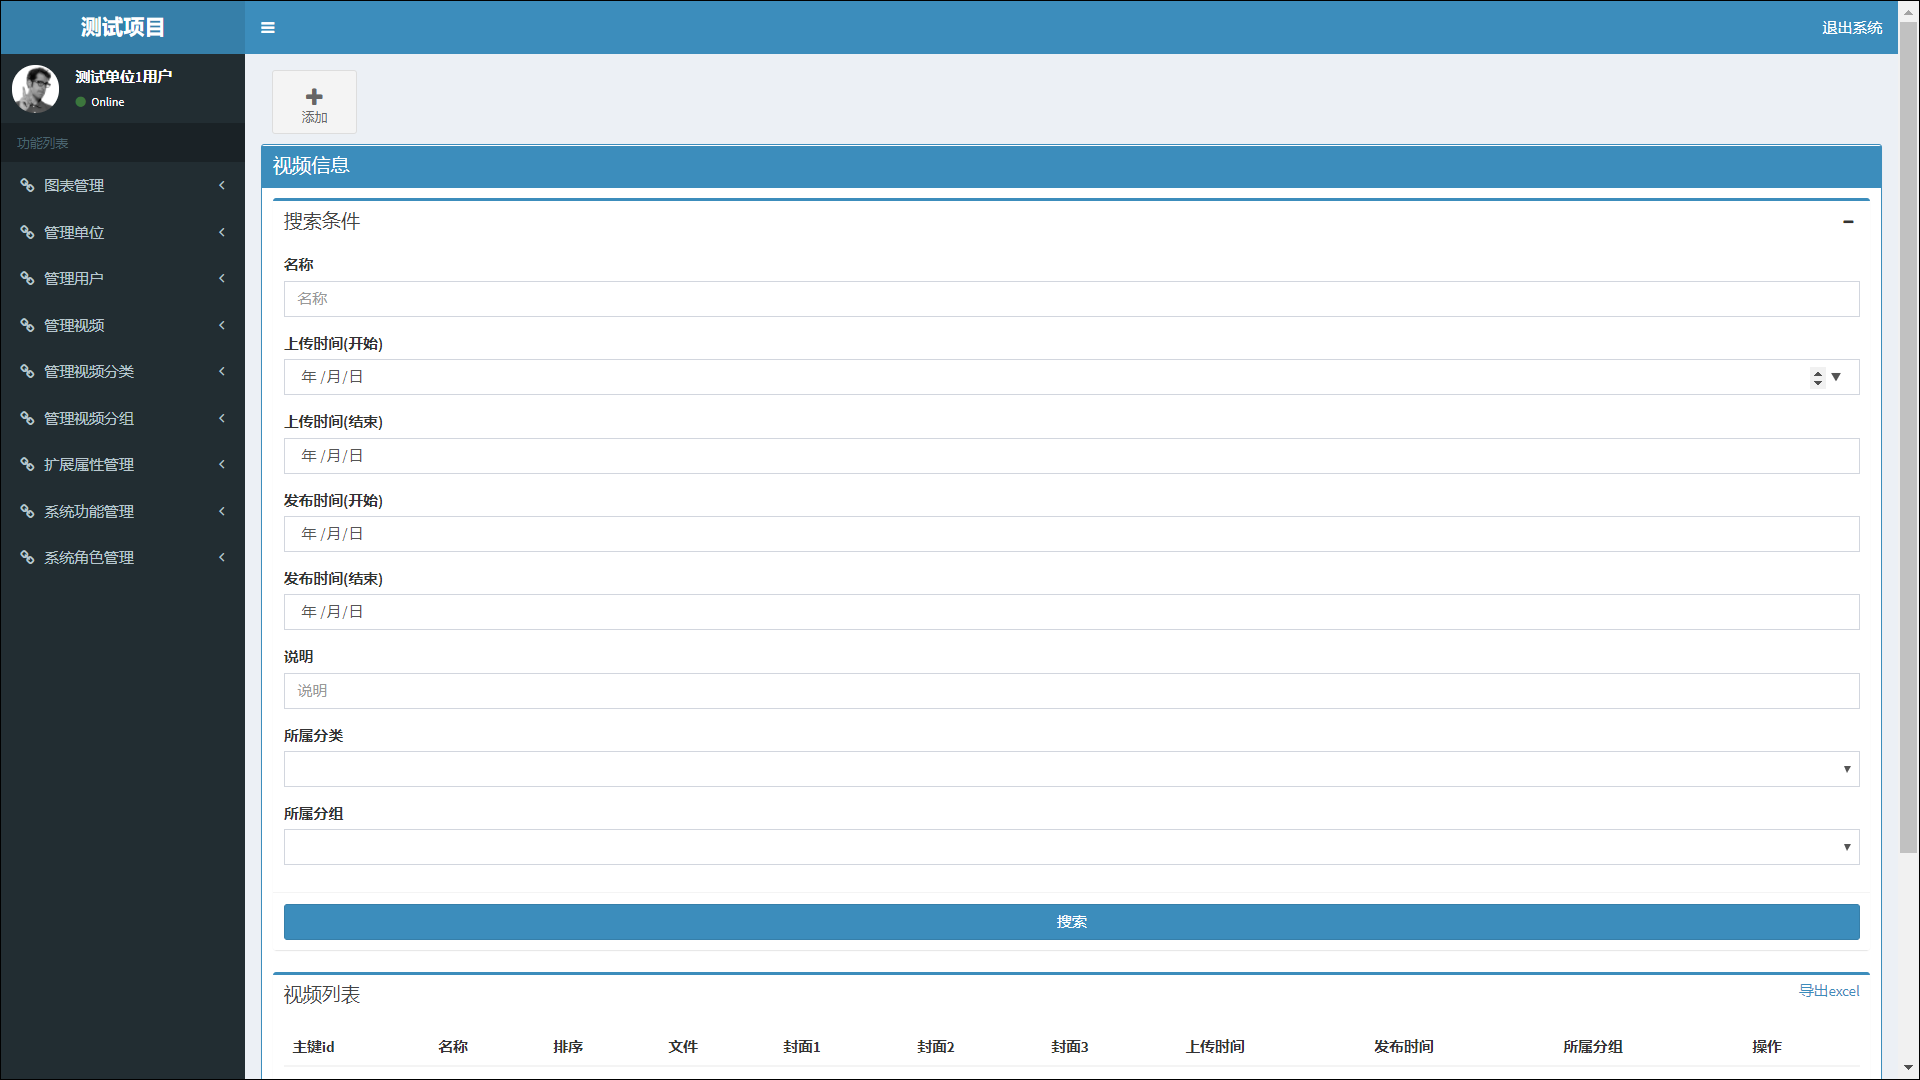Open 管理视频分类 menu item

[x=122, y=371]
